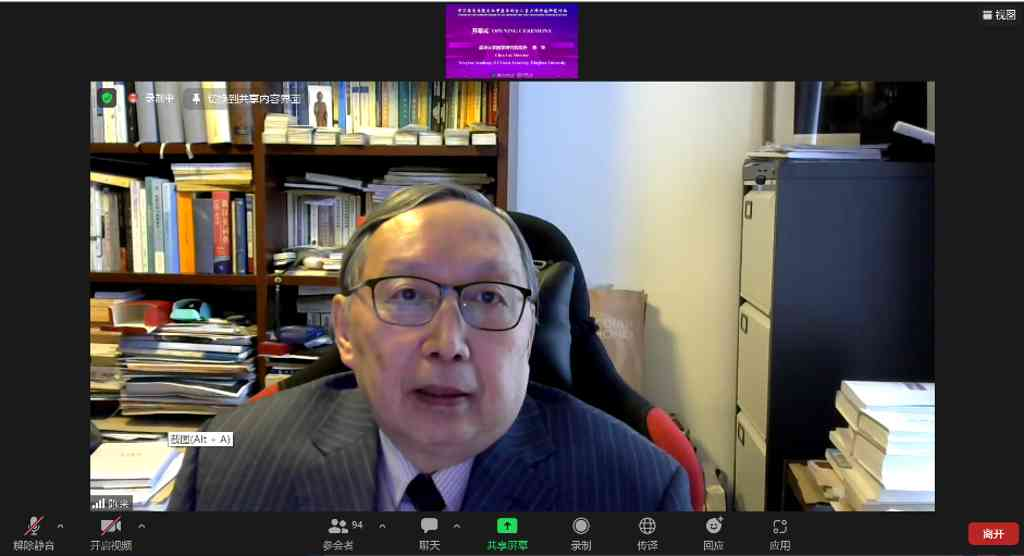Viewport: 1024px width, 556px height.
Task: Open the apps (应用) icon
Action: click(x=780, y=527)
